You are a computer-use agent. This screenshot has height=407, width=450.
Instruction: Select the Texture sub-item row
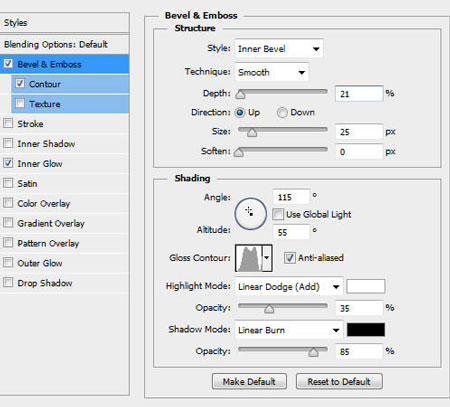click(70, 104)
